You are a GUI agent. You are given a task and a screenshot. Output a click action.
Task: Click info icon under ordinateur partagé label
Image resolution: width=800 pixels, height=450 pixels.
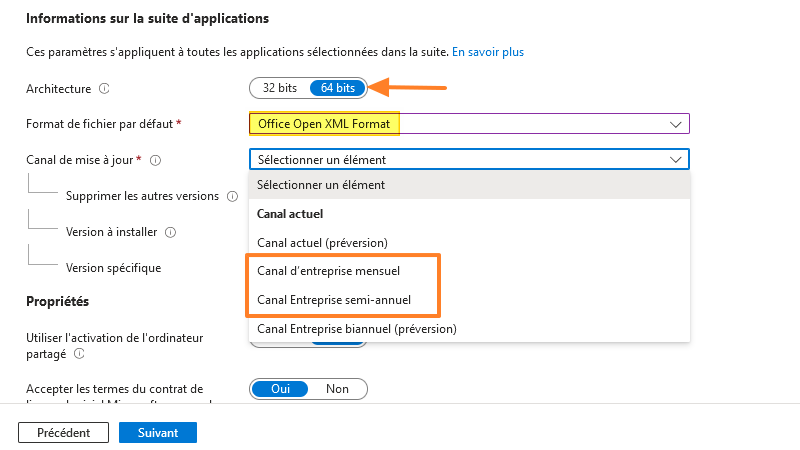[x=79, y=353]
